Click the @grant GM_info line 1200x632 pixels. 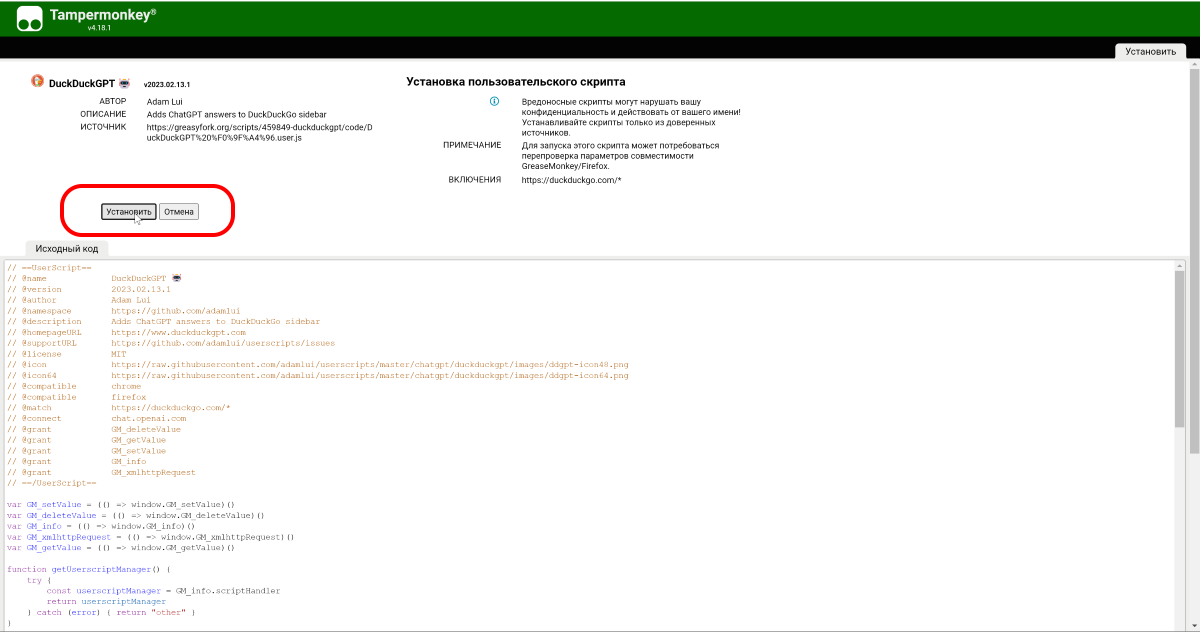[79, 462]
